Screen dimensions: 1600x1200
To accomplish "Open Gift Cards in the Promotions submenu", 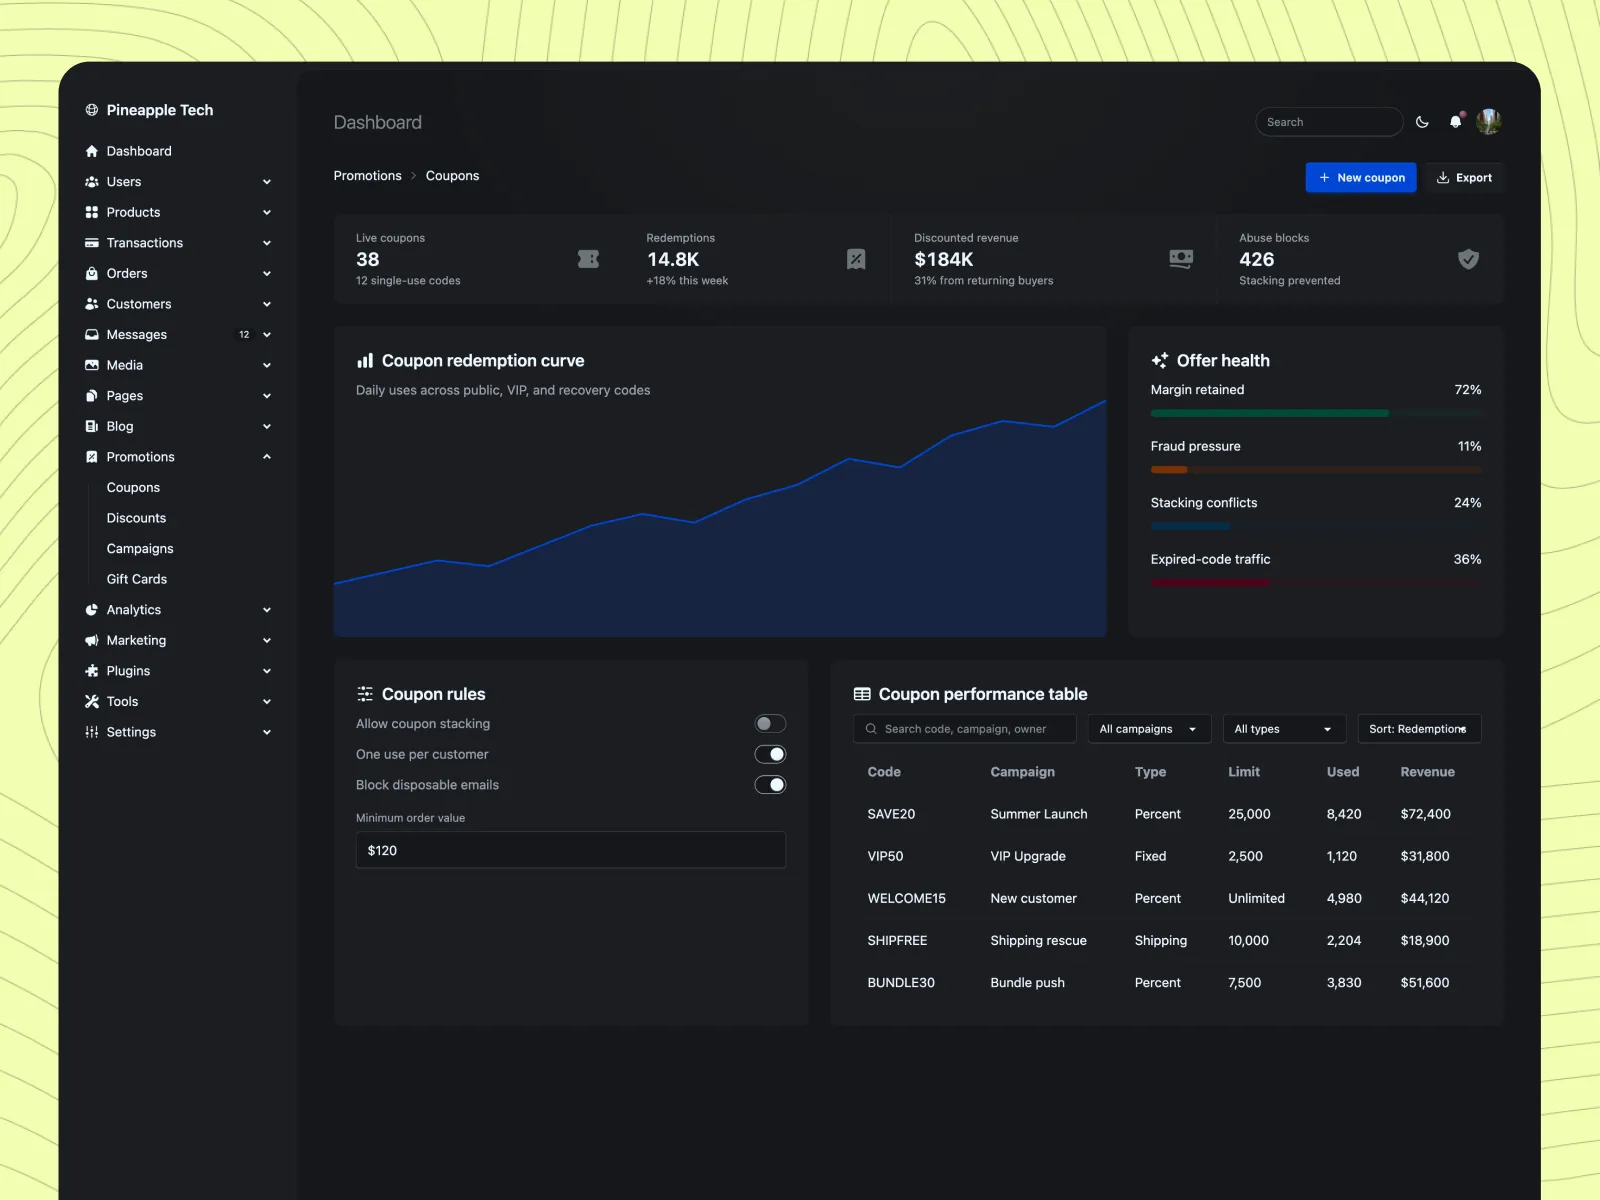I will (x=137, y=579).
